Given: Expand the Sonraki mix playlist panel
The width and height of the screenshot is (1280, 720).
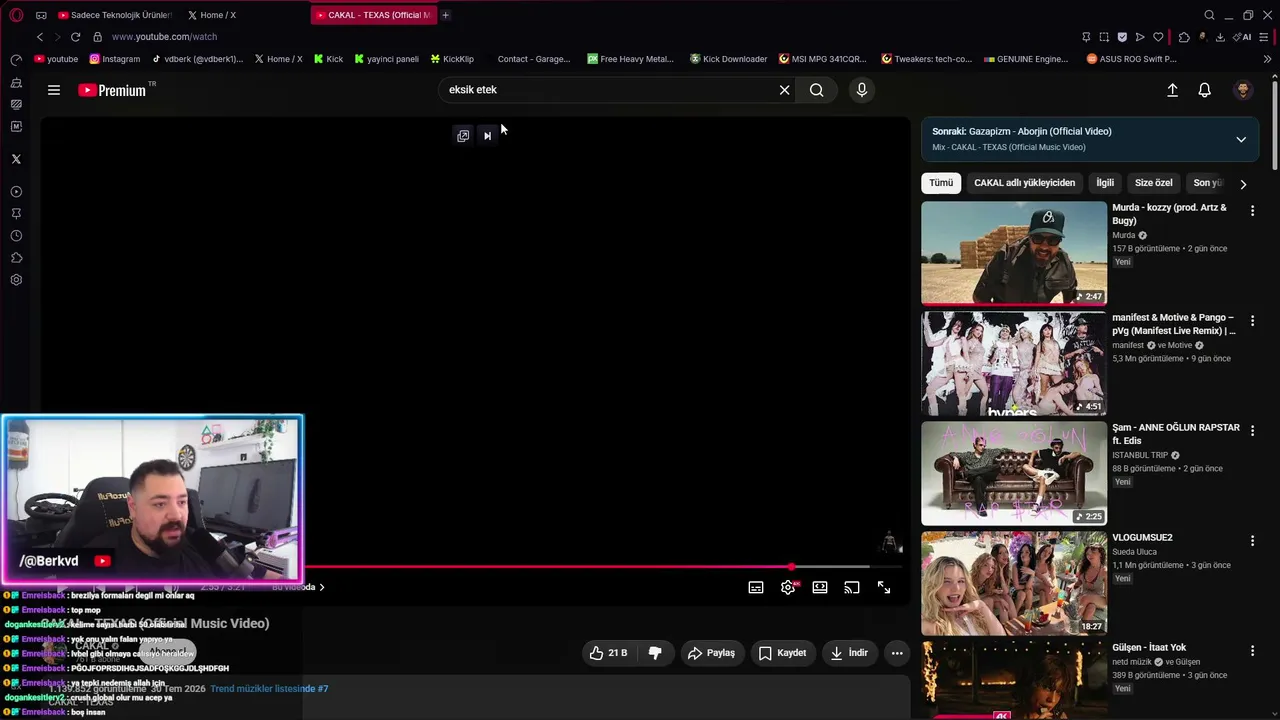Looking at the screenshot, I should (1241, 139).
